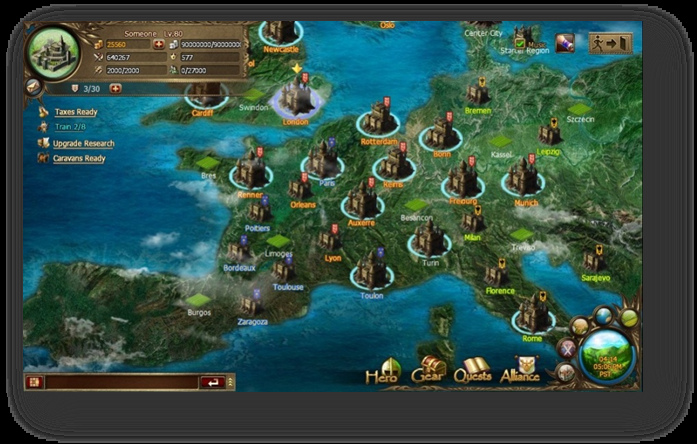Select the Cardiff castle

click(205, 95)
